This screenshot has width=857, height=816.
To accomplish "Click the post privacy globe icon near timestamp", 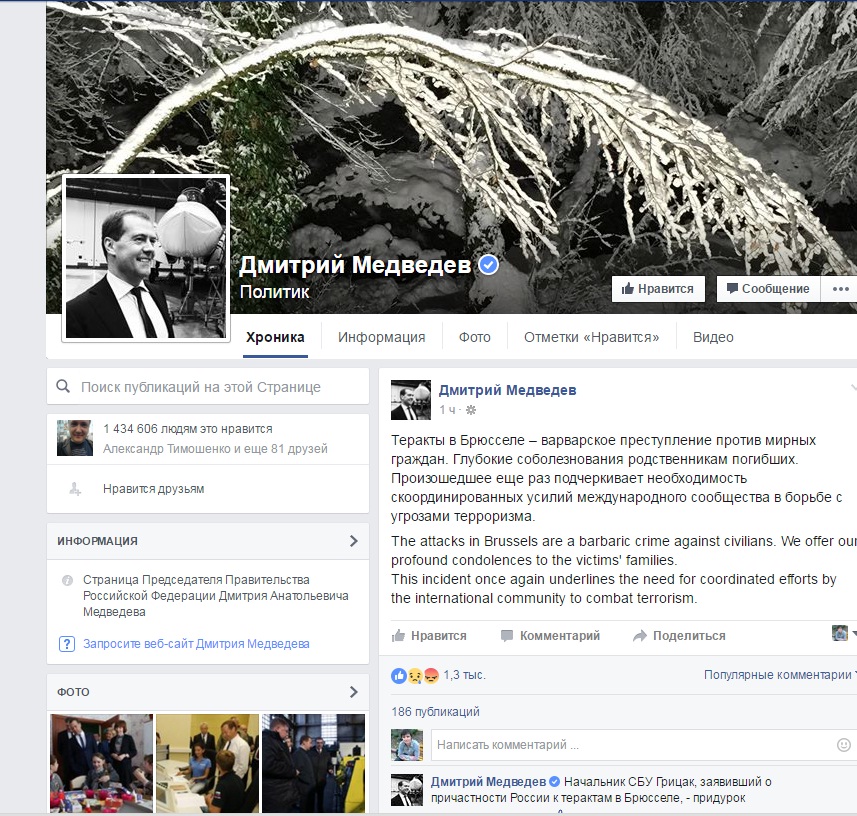I will coord(472,410).
